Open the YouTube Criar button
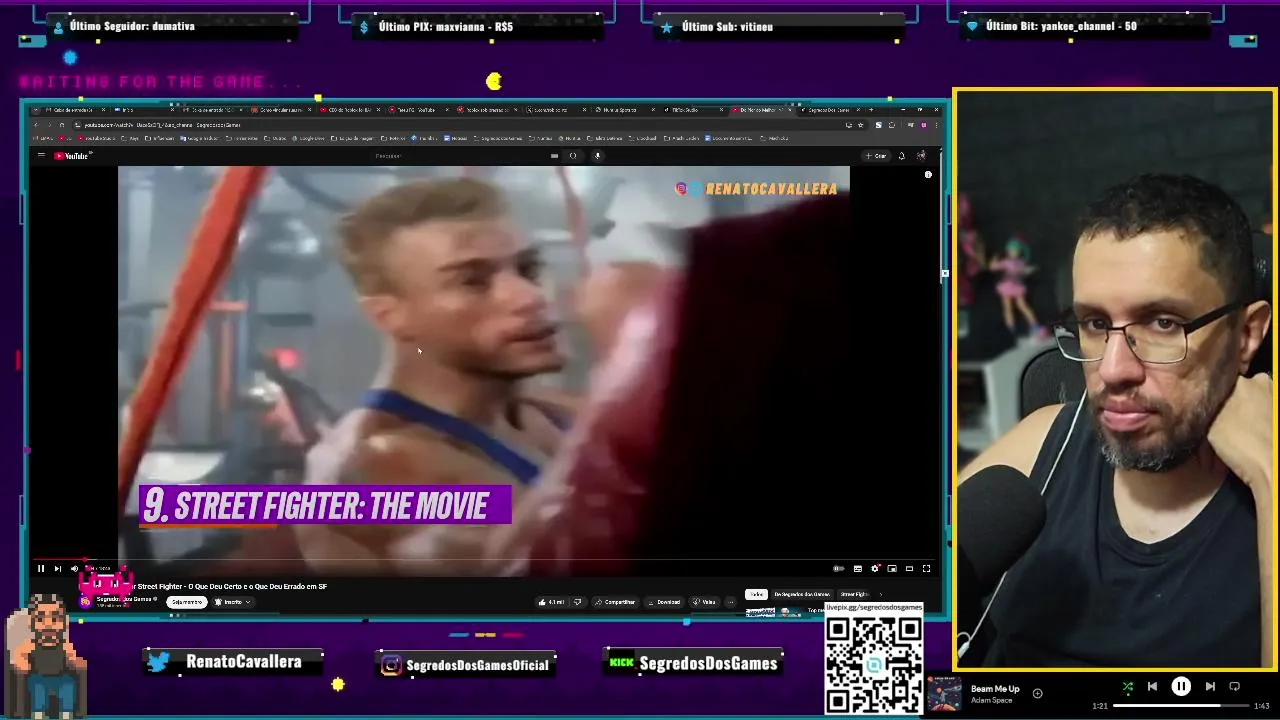 click(x=876, y=156)
